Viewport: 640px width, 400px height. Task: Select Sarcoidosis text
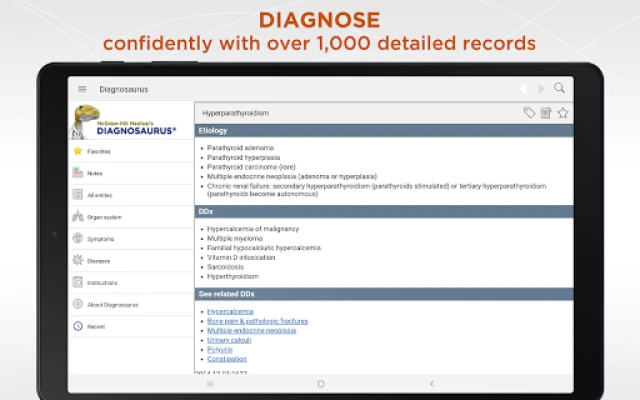(225, 267)
